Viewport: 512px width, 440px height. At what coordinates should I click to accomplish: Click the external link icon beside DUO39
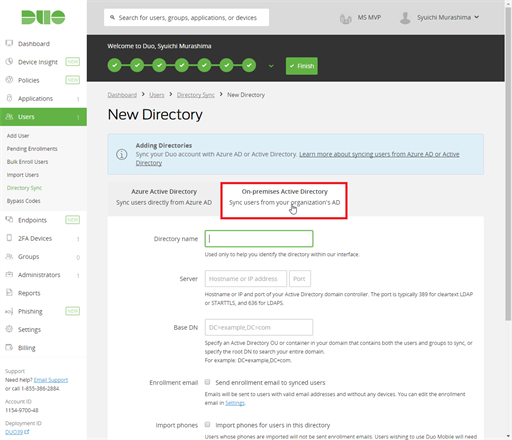coord(27,432)
